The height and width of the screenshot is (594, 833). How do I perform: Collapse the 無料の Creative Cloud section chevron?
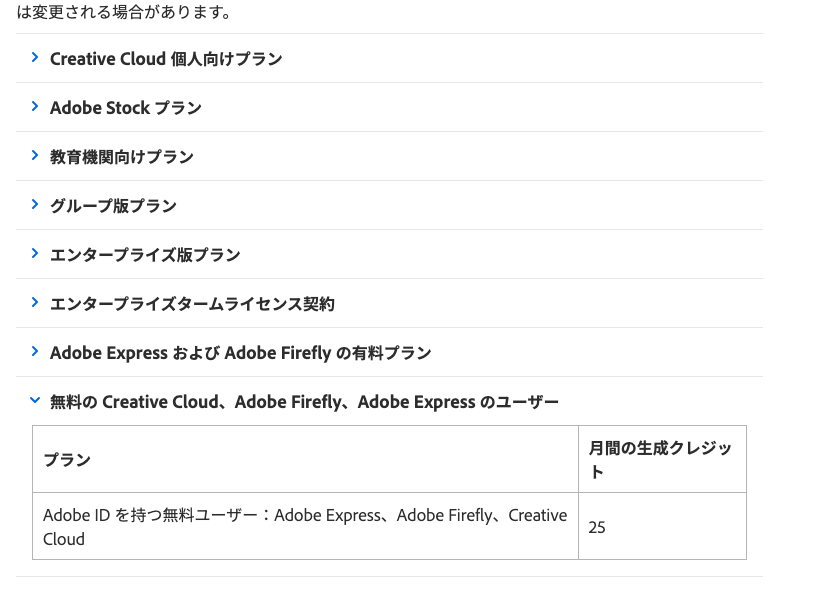35,400
